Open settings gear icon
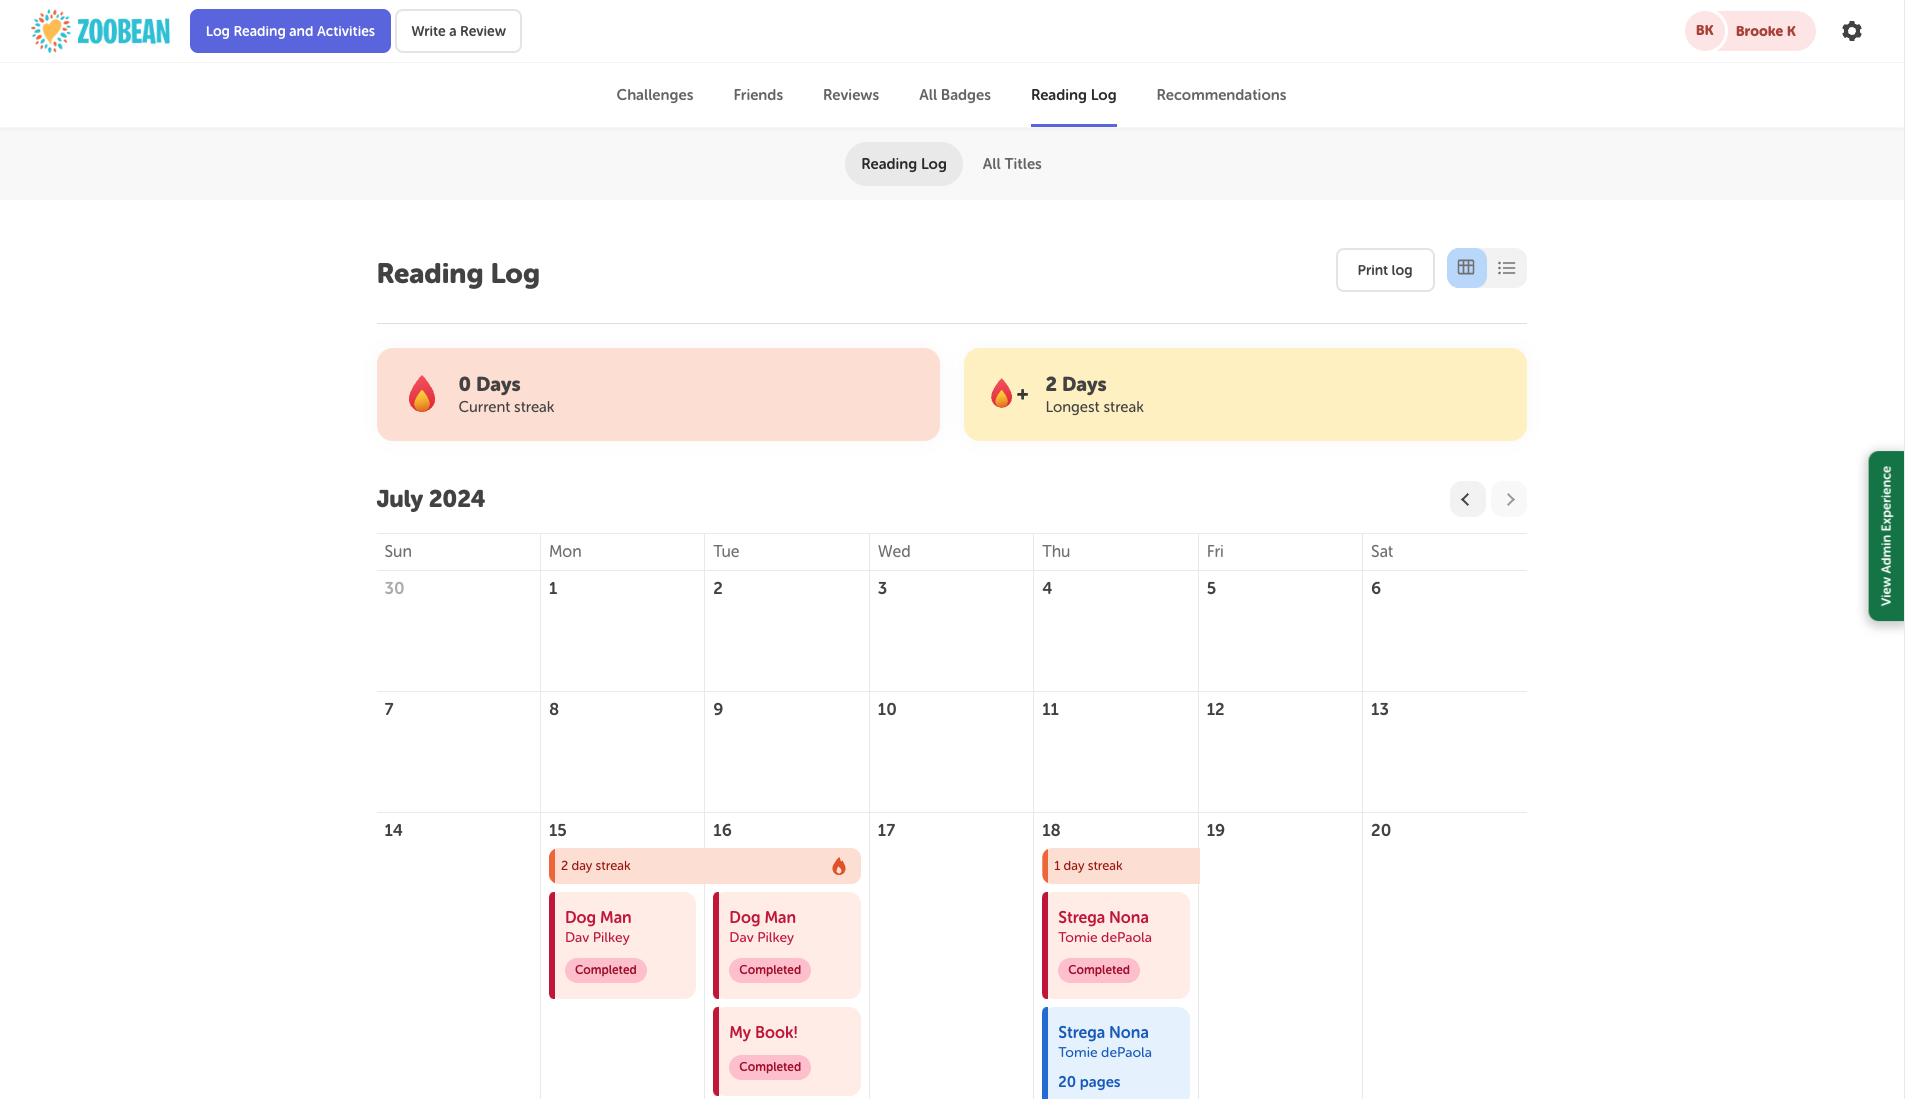 click(1852, 31)
